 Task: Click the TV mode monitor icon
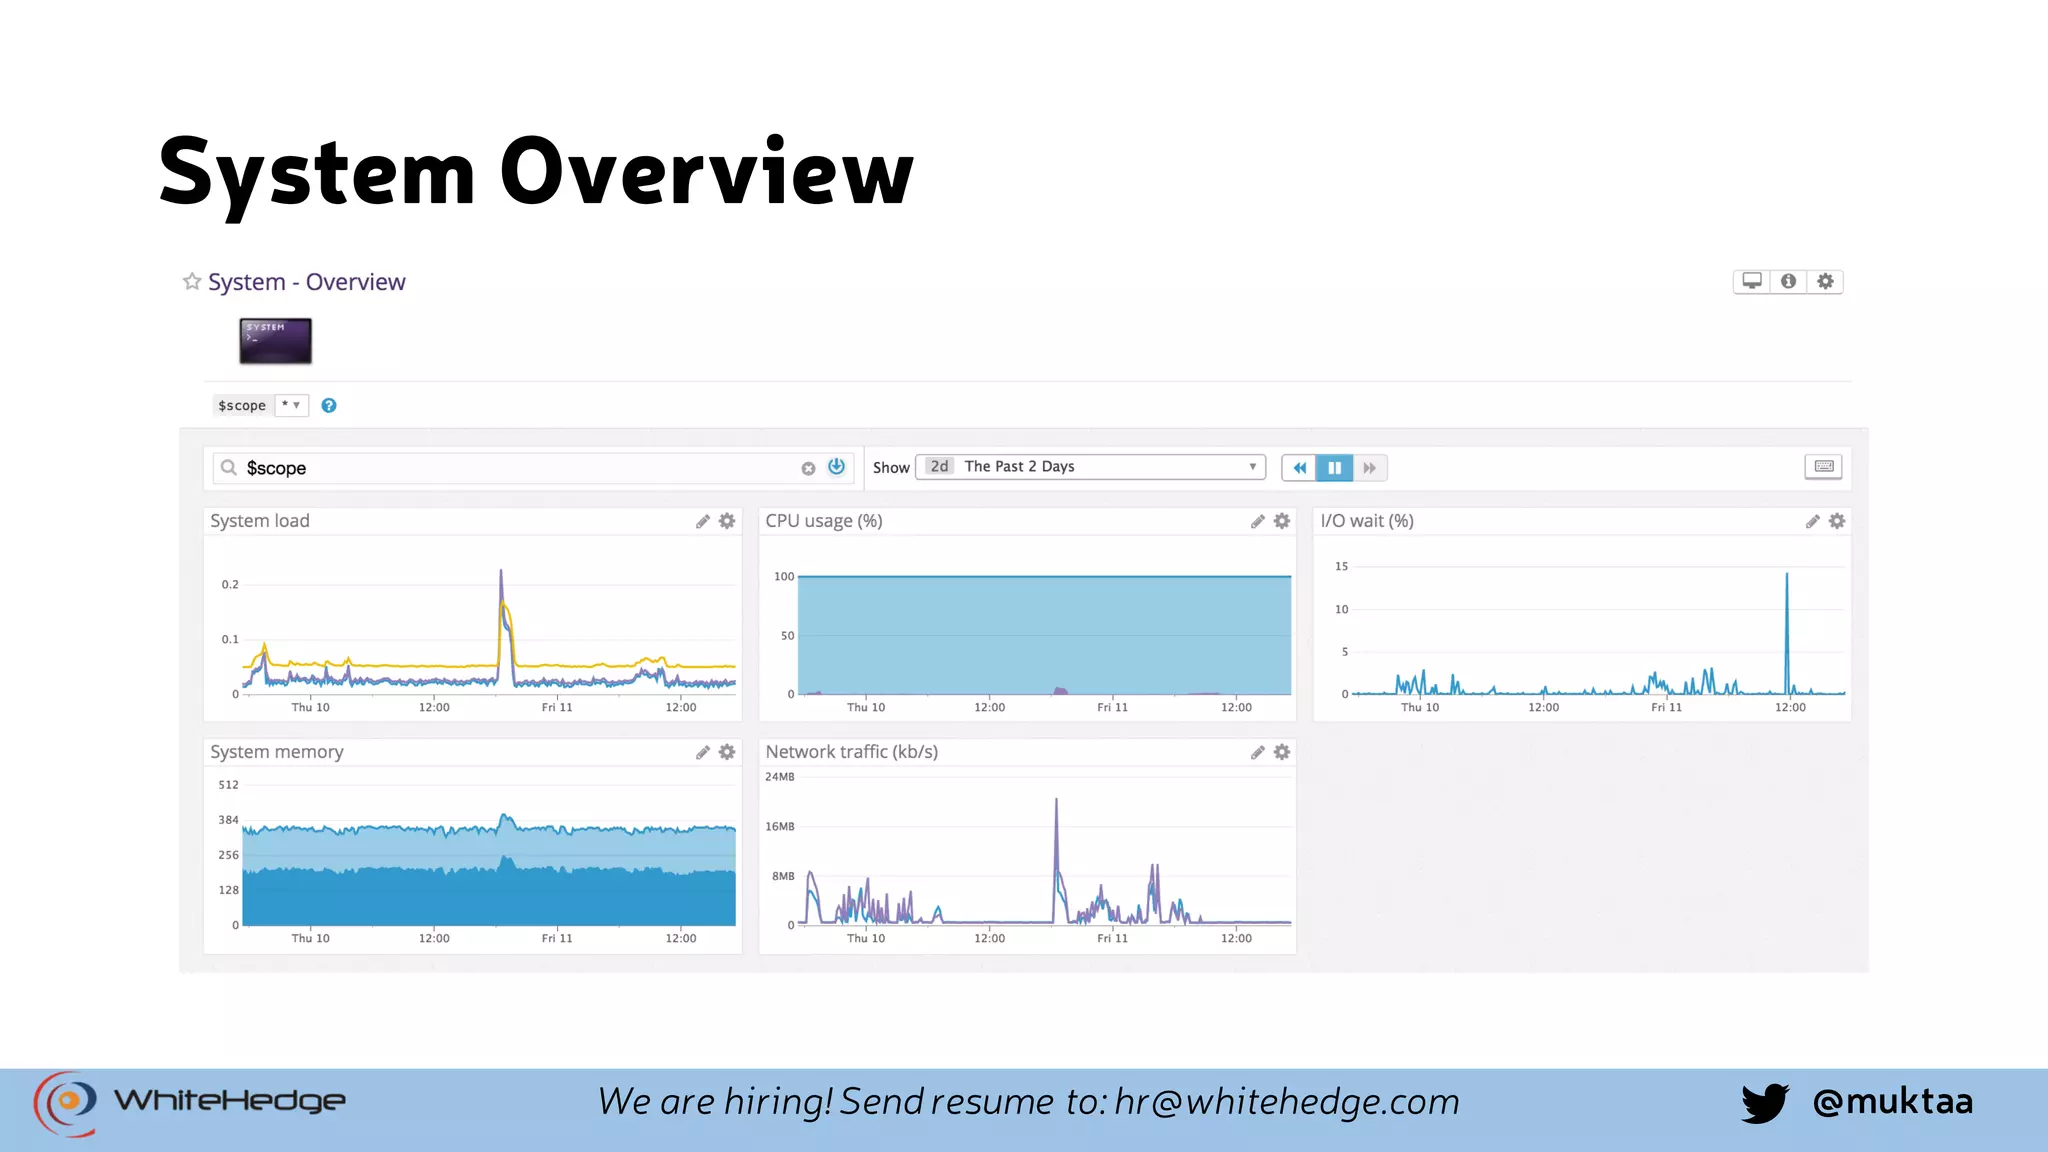pyautogui.click(x=1752, y=282)
